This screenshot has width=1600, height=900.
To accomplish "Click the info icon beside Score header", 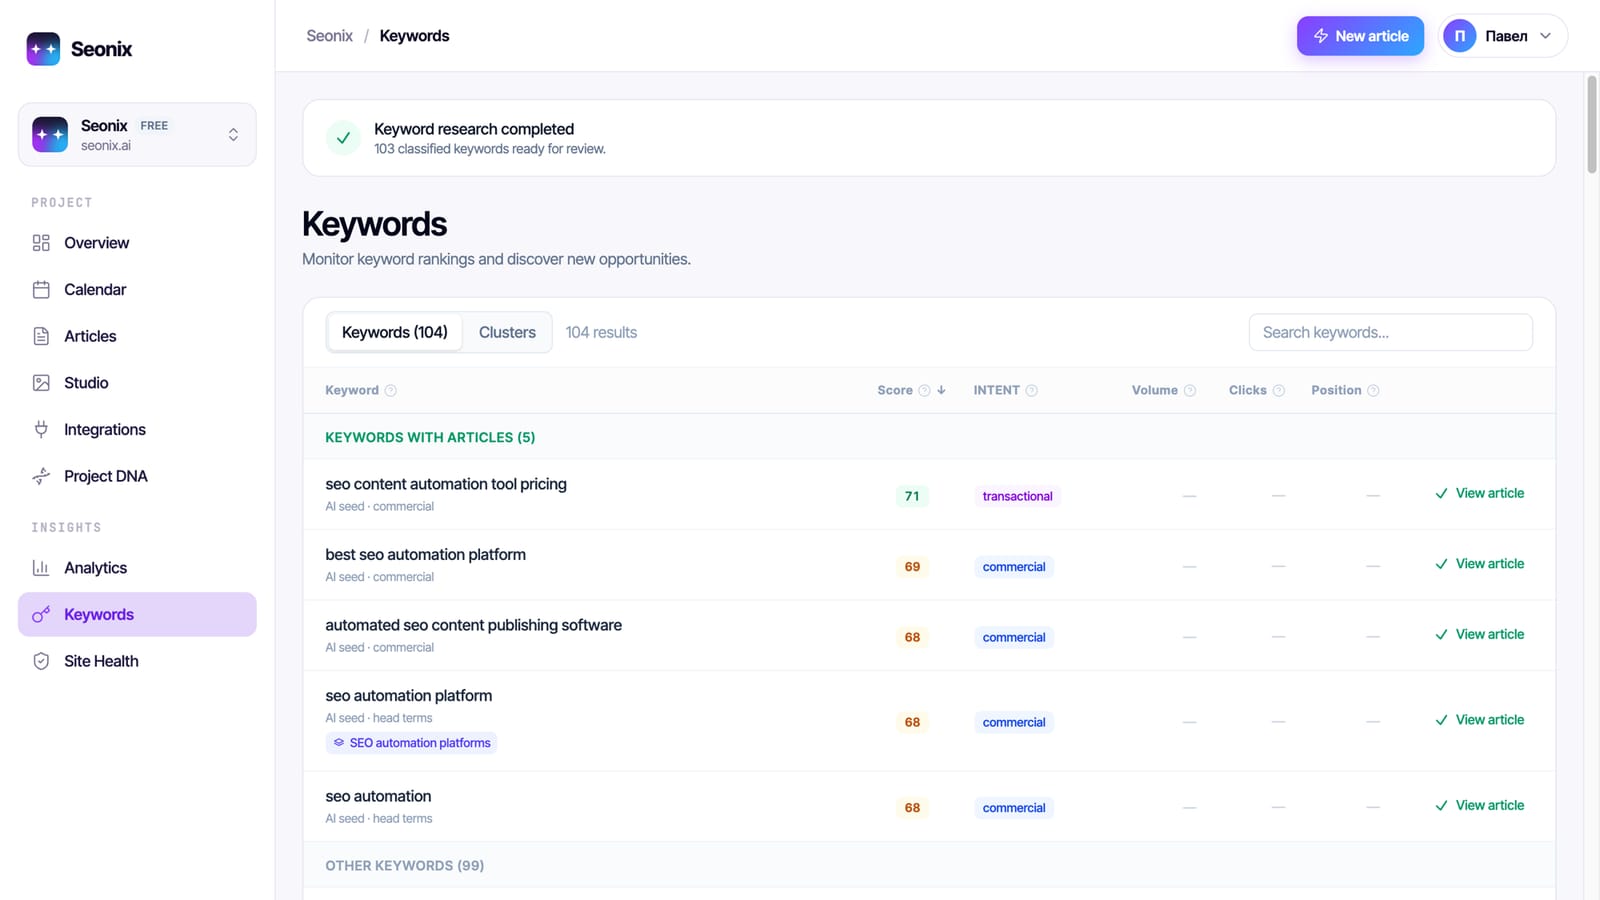I will tap(924, 391).
